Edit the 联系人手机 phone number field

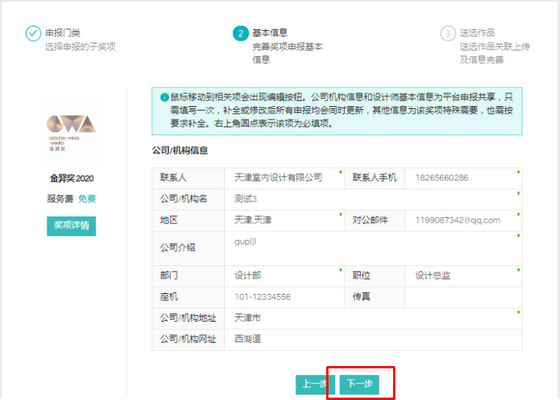pos(464,178)
